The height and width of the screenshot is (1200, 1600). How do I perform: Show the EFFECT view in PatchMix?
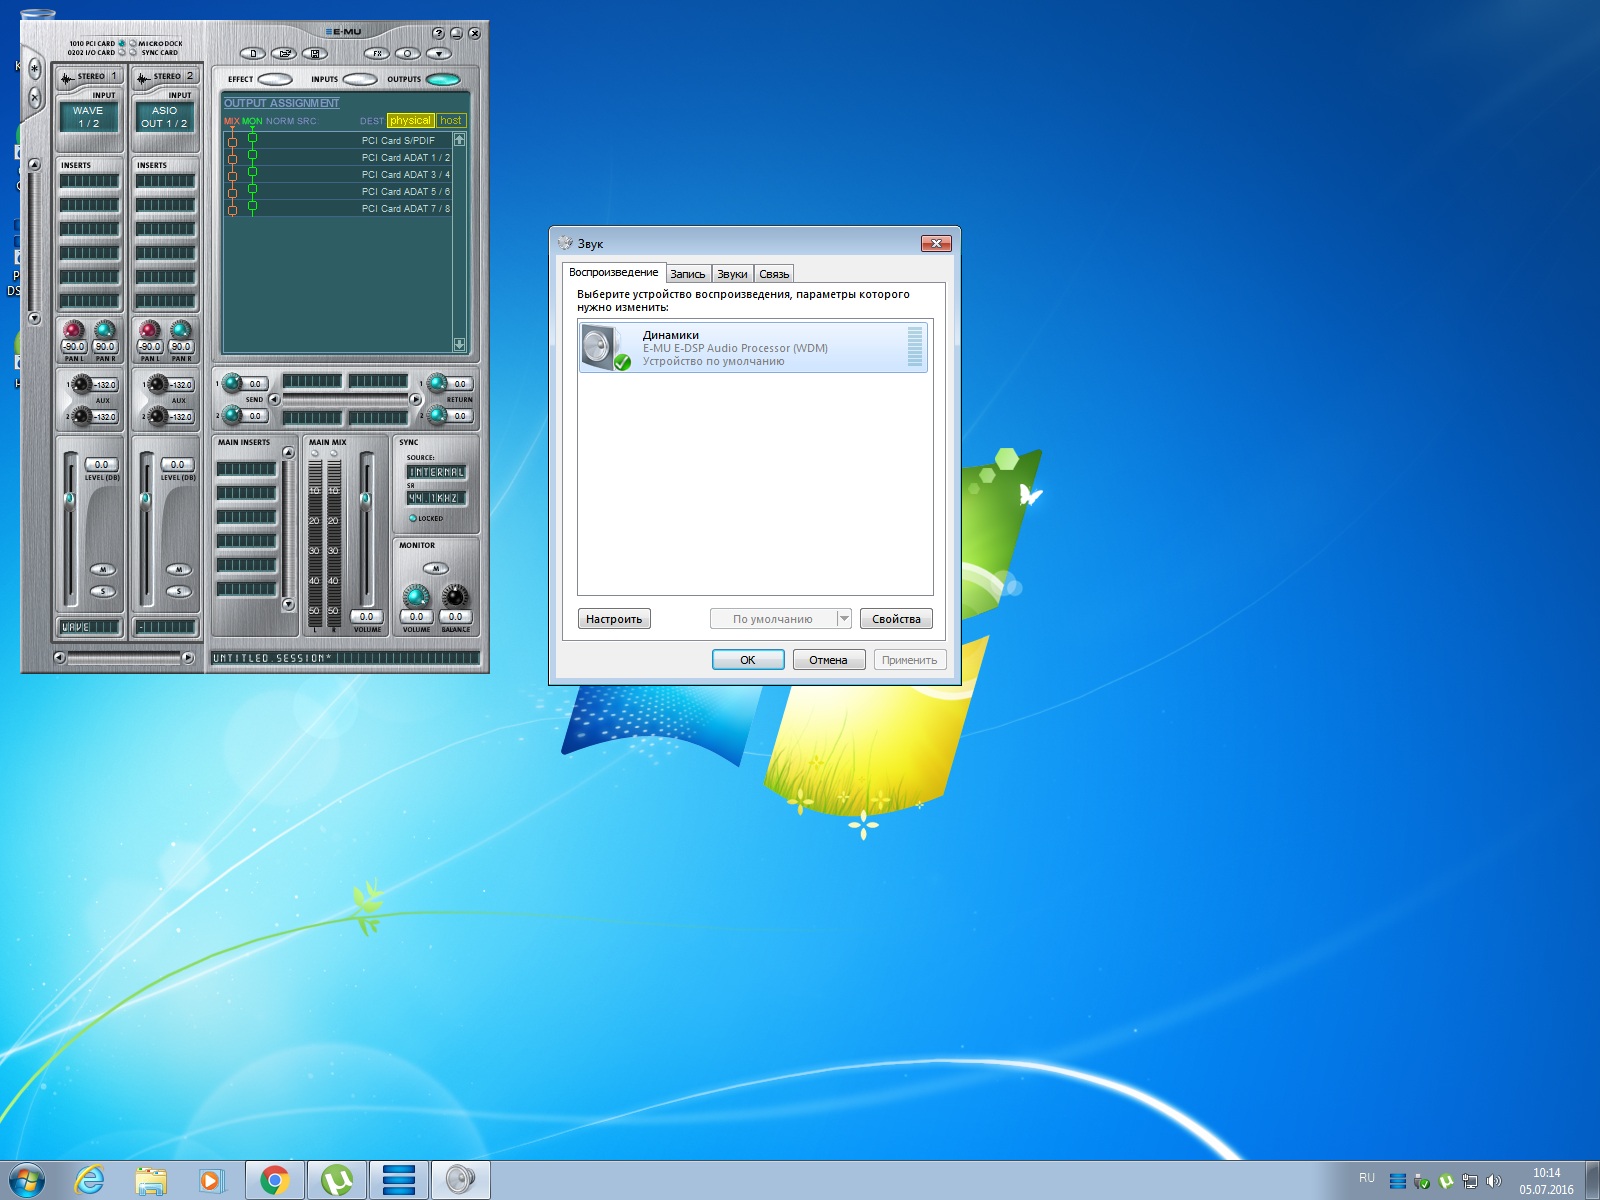click(275, 79)
